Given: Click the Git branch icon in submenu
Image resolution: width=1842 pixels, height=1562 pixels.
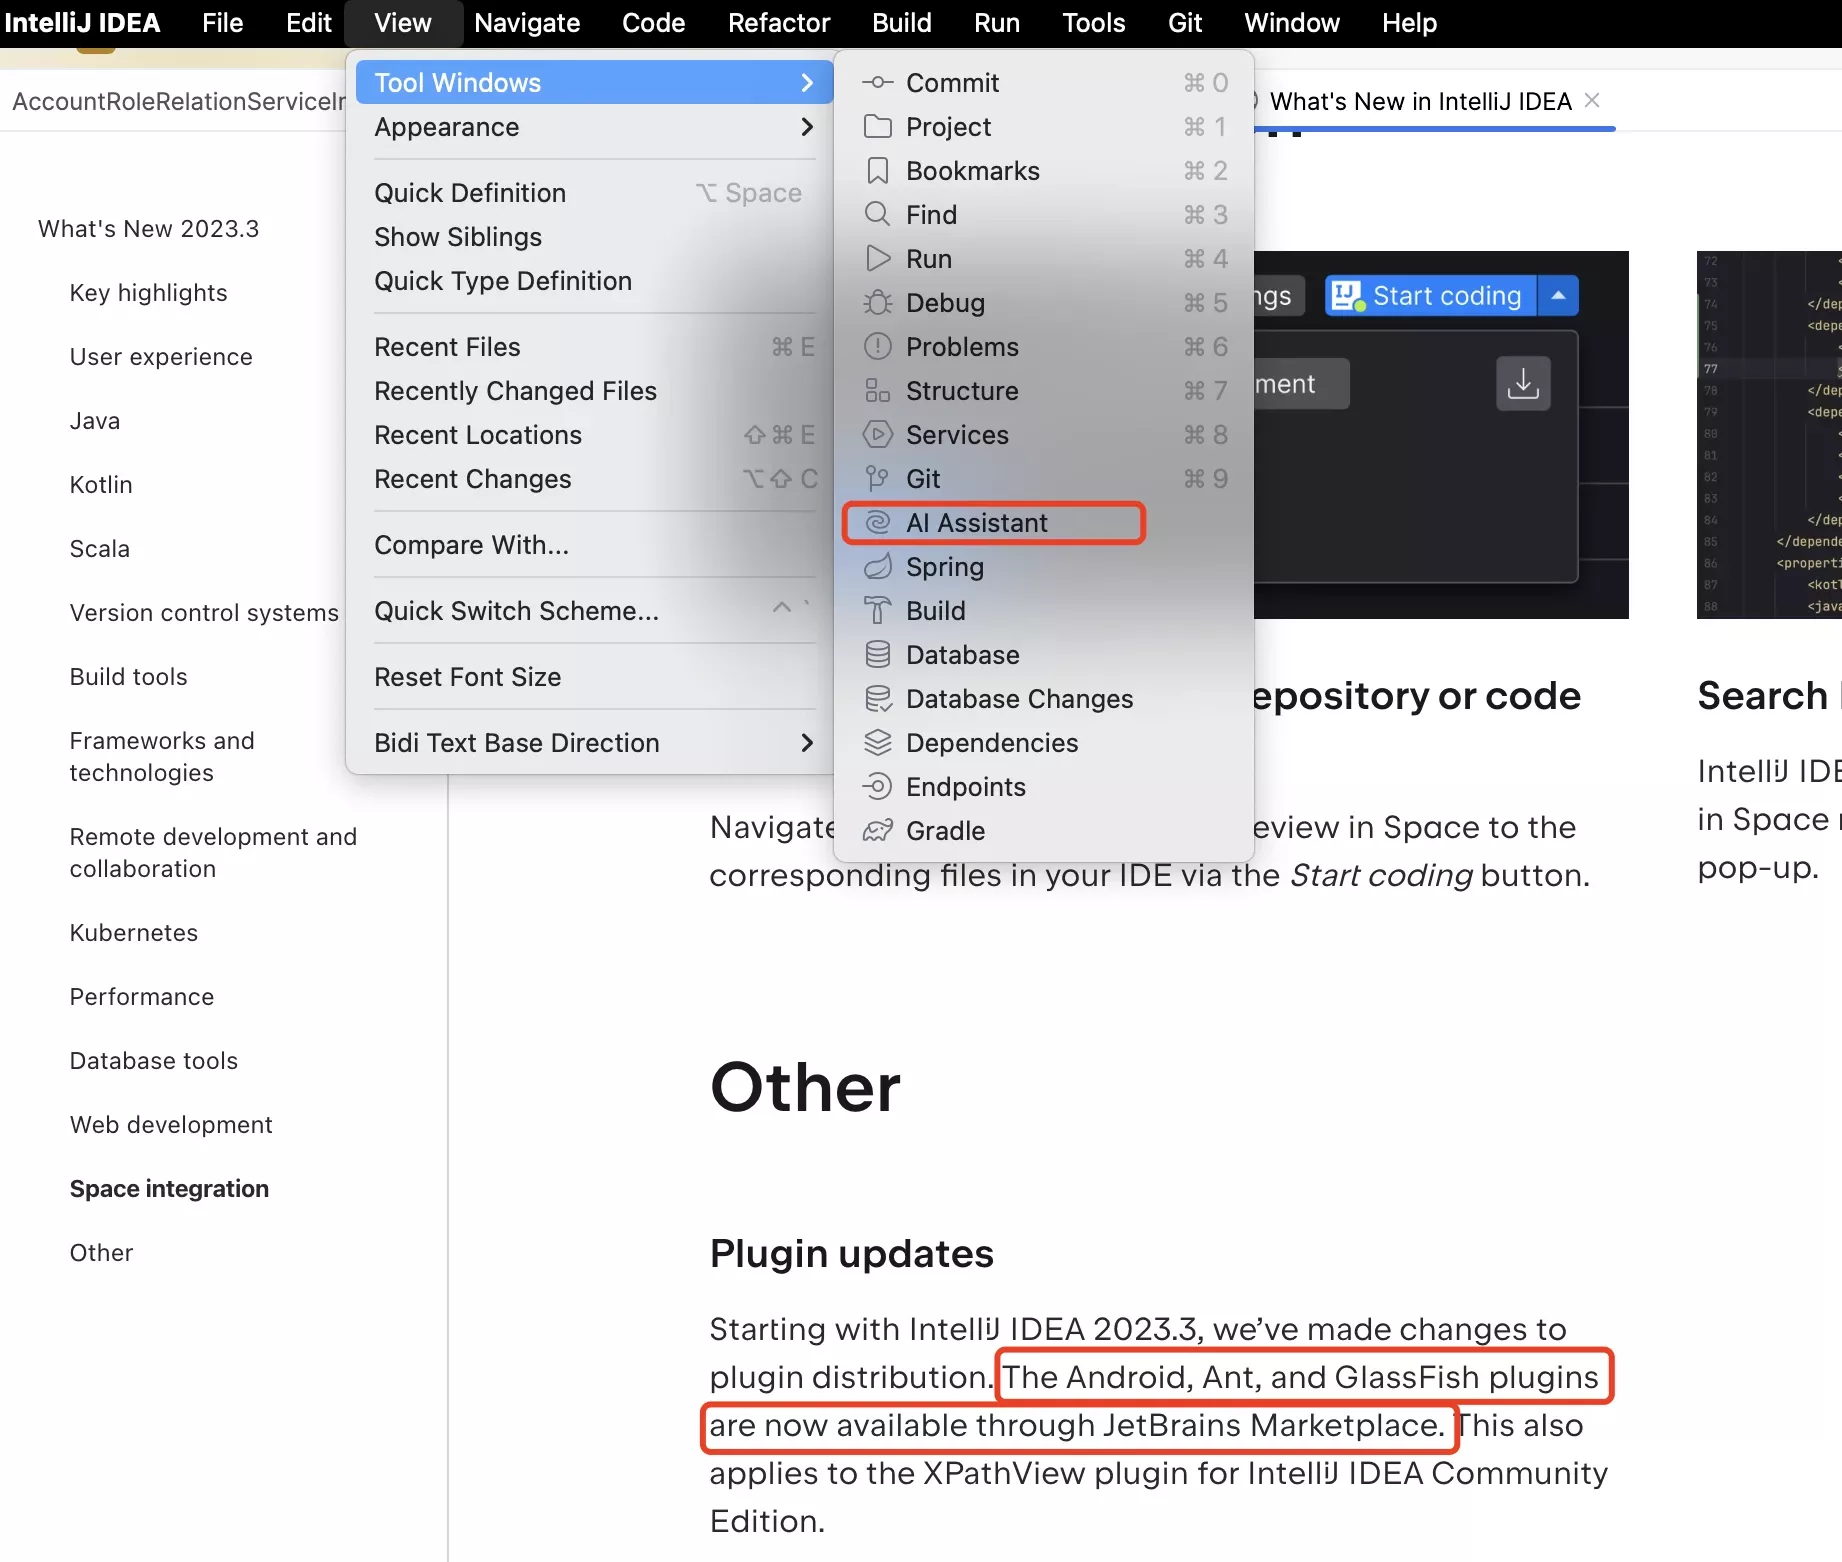Looking at the screenshot, I should pyautogui.click(x=877, y=479).
